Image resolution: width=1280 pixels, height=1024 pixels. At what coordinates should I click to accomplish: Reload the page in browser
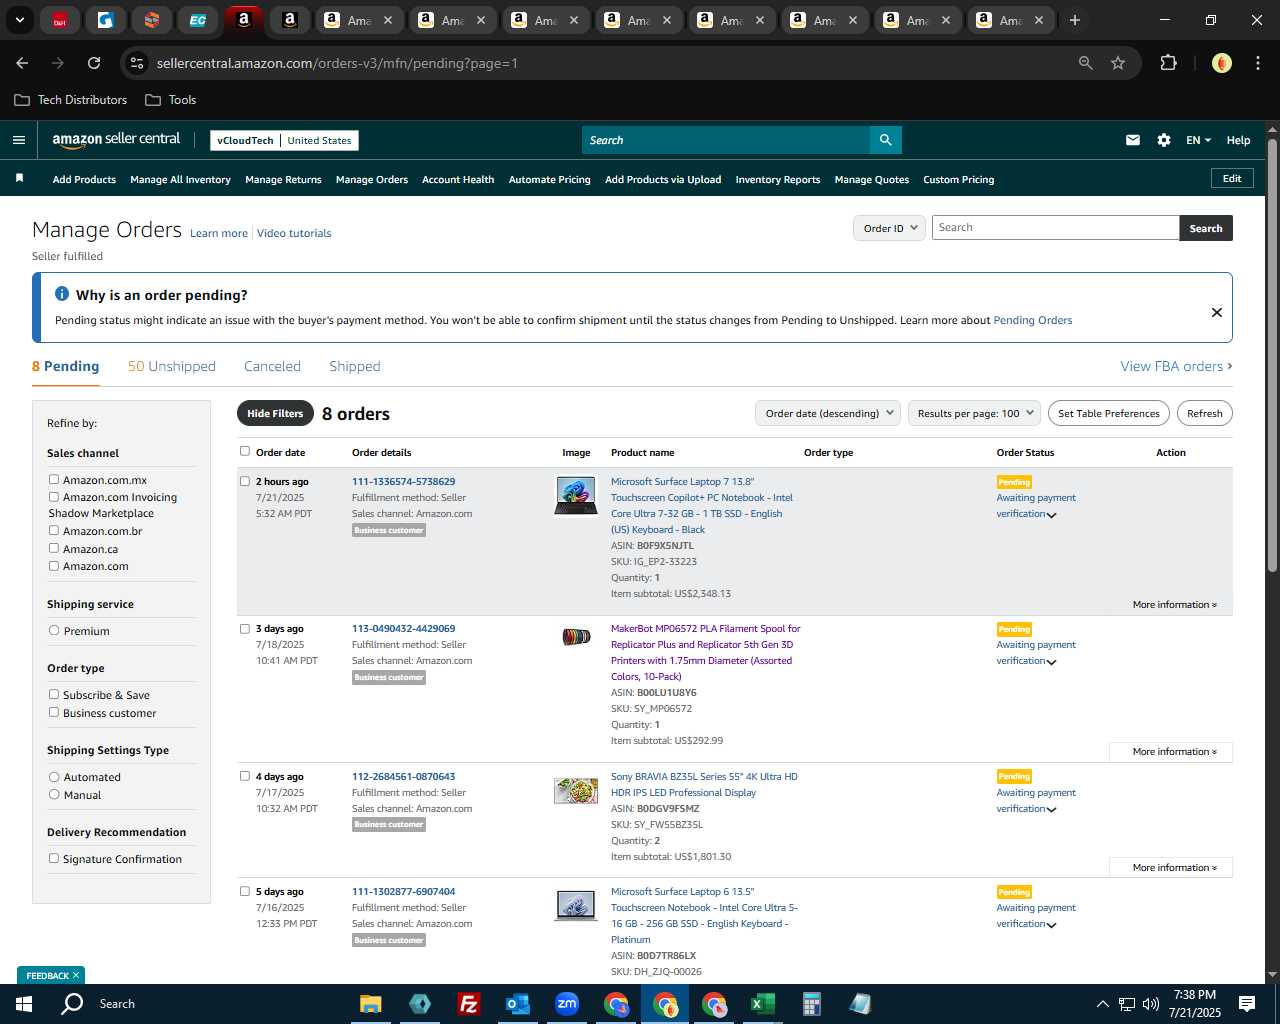94,63
